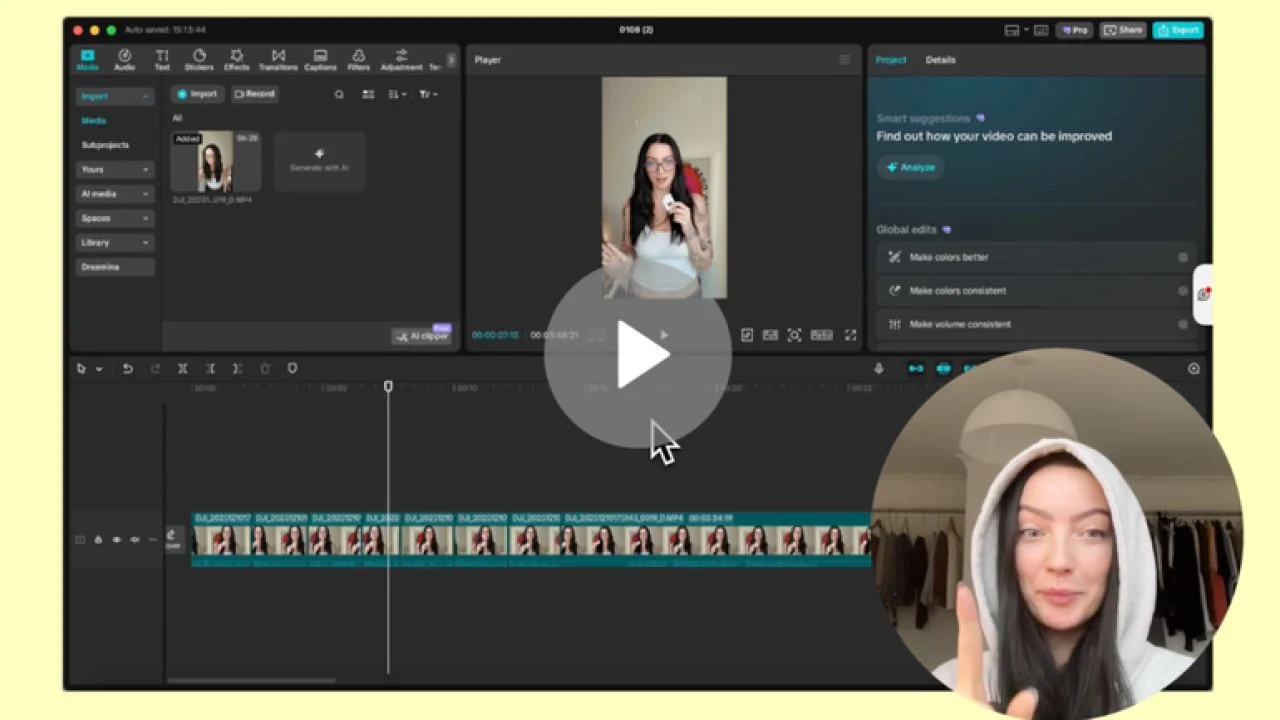Toggle Make volume consistent
Viewport: 1280px width, 720px height.
[1183, 324]
